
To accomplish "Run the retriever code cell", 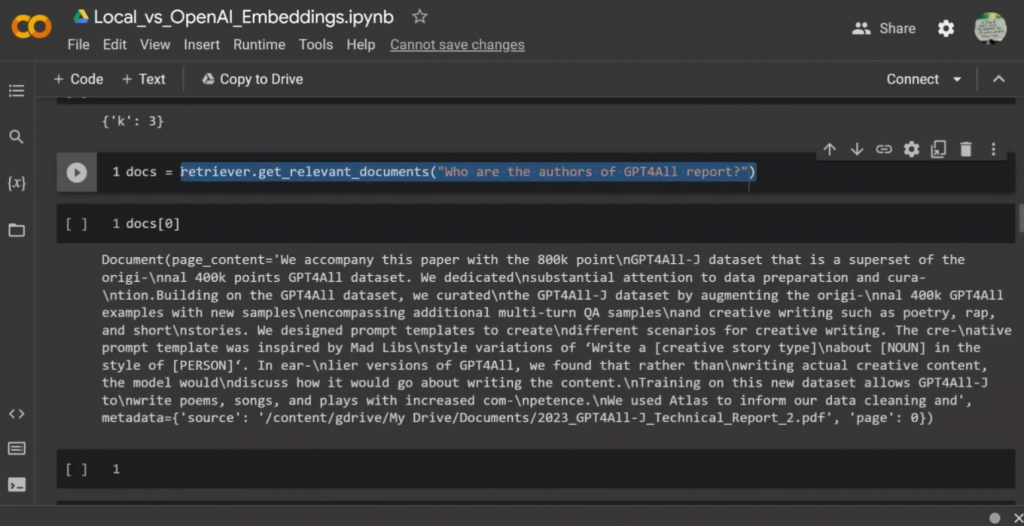I will click(76, 172).
